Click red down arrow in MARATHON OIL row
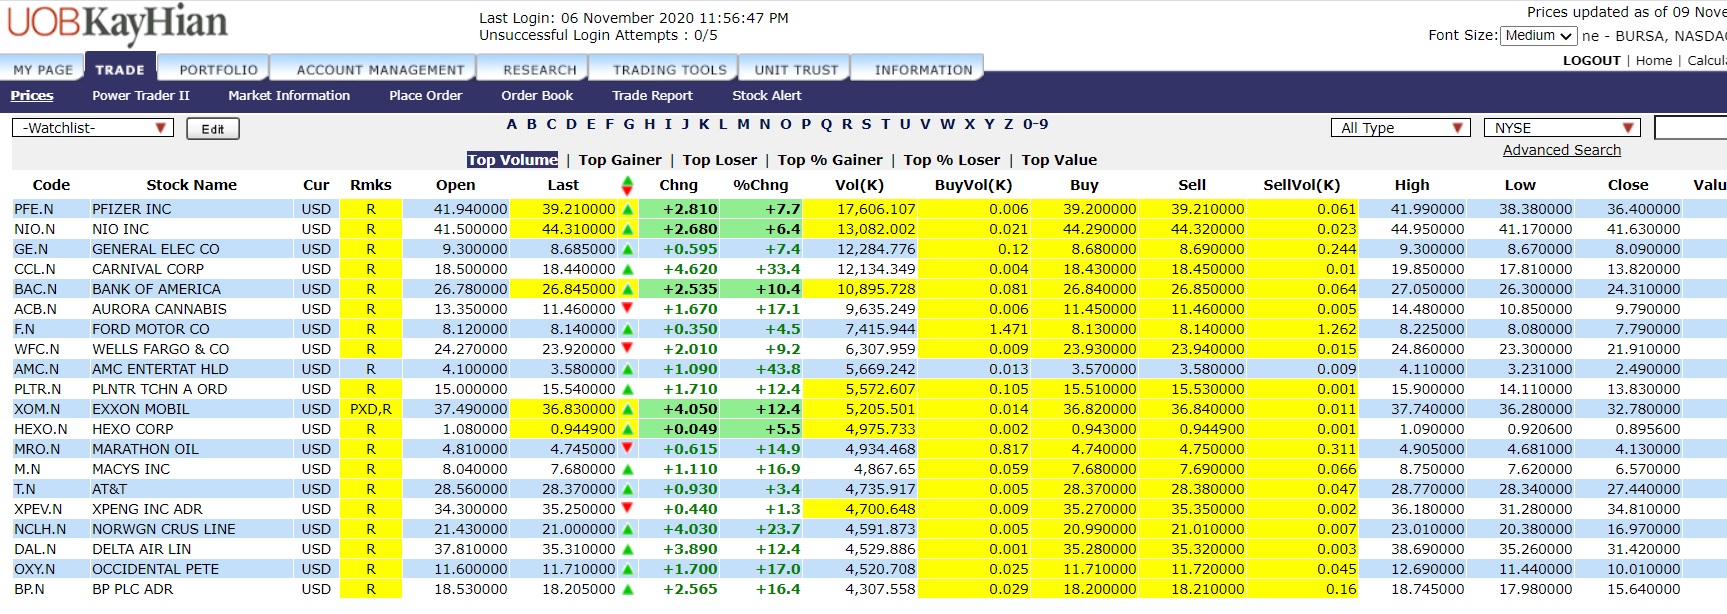 tap(628, 448)
